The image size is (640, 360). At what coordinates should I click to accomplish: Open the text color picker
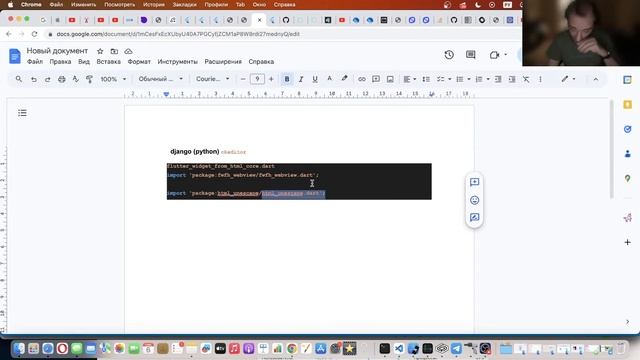coord(329,79)
